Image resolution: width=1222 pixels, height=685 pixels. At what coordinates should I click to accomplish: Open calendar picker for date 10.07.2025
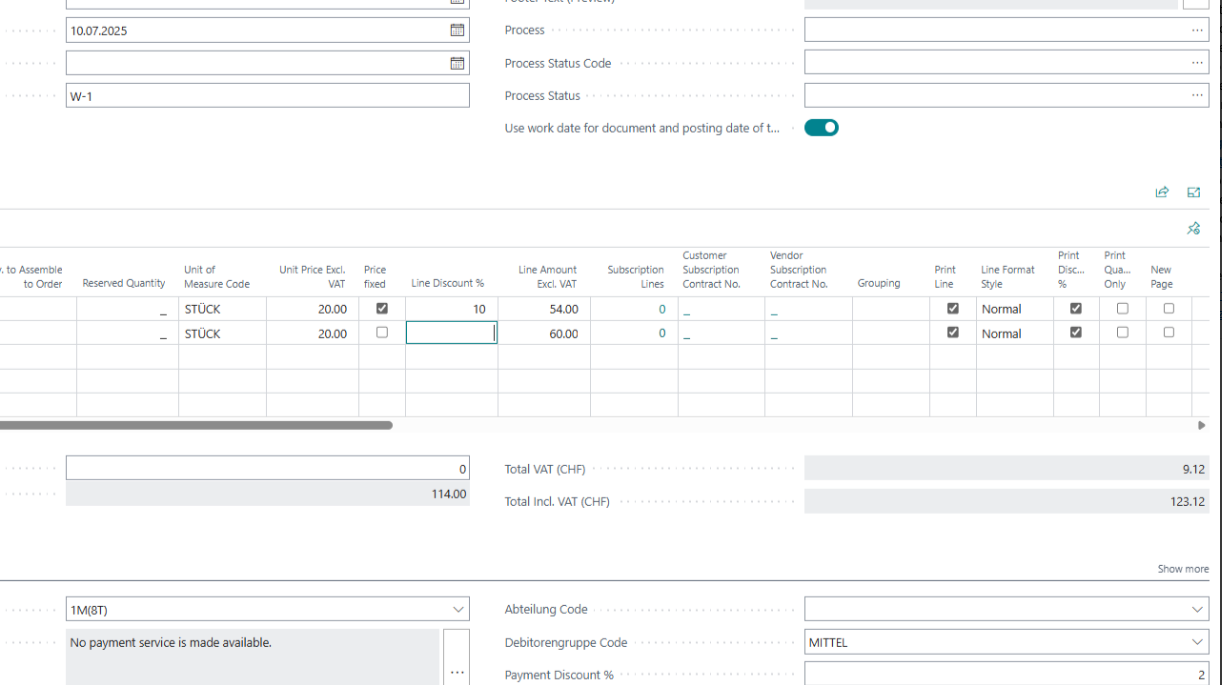tap(457, 31)
